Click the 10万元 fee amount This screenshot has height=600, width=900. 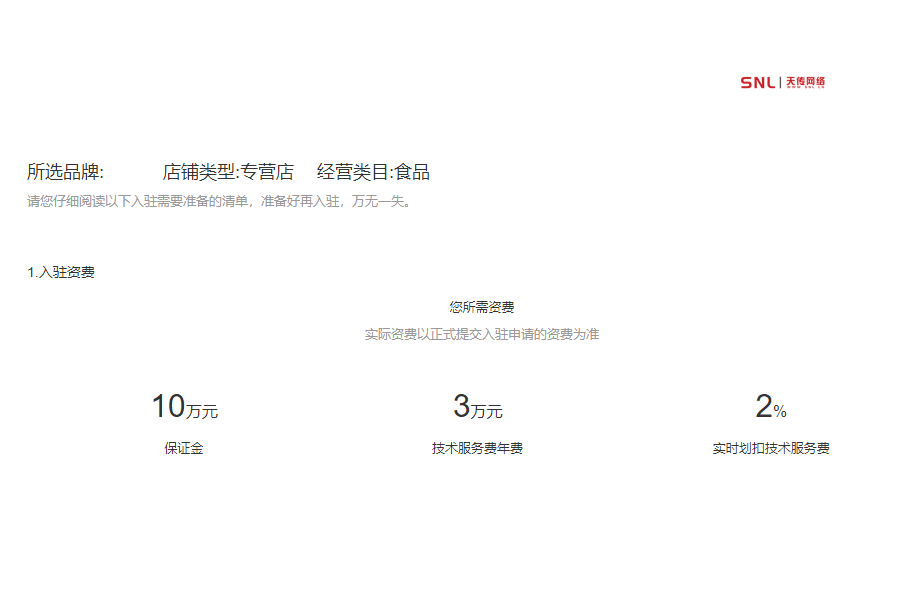click(185, 406)
